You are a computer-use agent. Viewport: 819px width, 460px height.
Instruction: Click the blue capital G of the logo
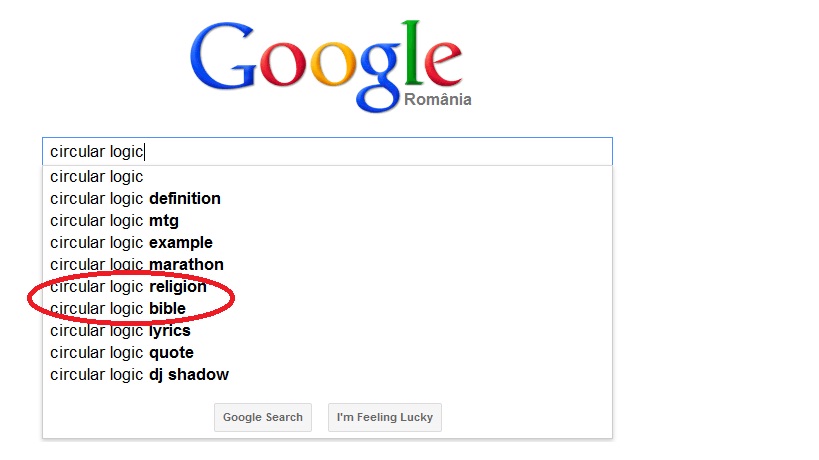tap(224, 56)
